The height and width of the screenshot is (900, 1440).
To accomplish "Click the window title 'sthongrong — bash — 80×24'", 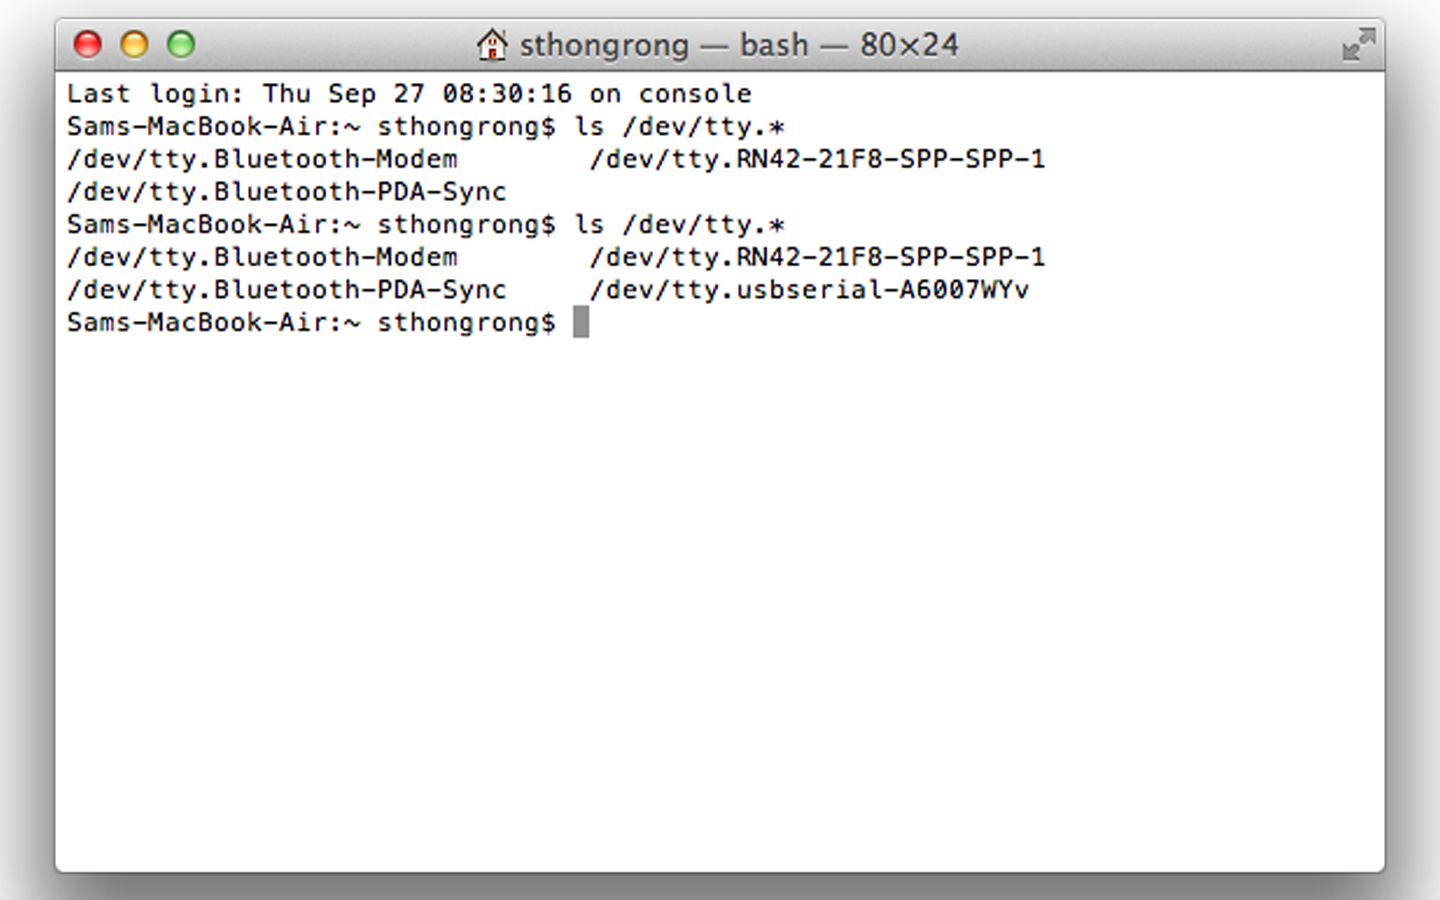I will click(739, 45).
